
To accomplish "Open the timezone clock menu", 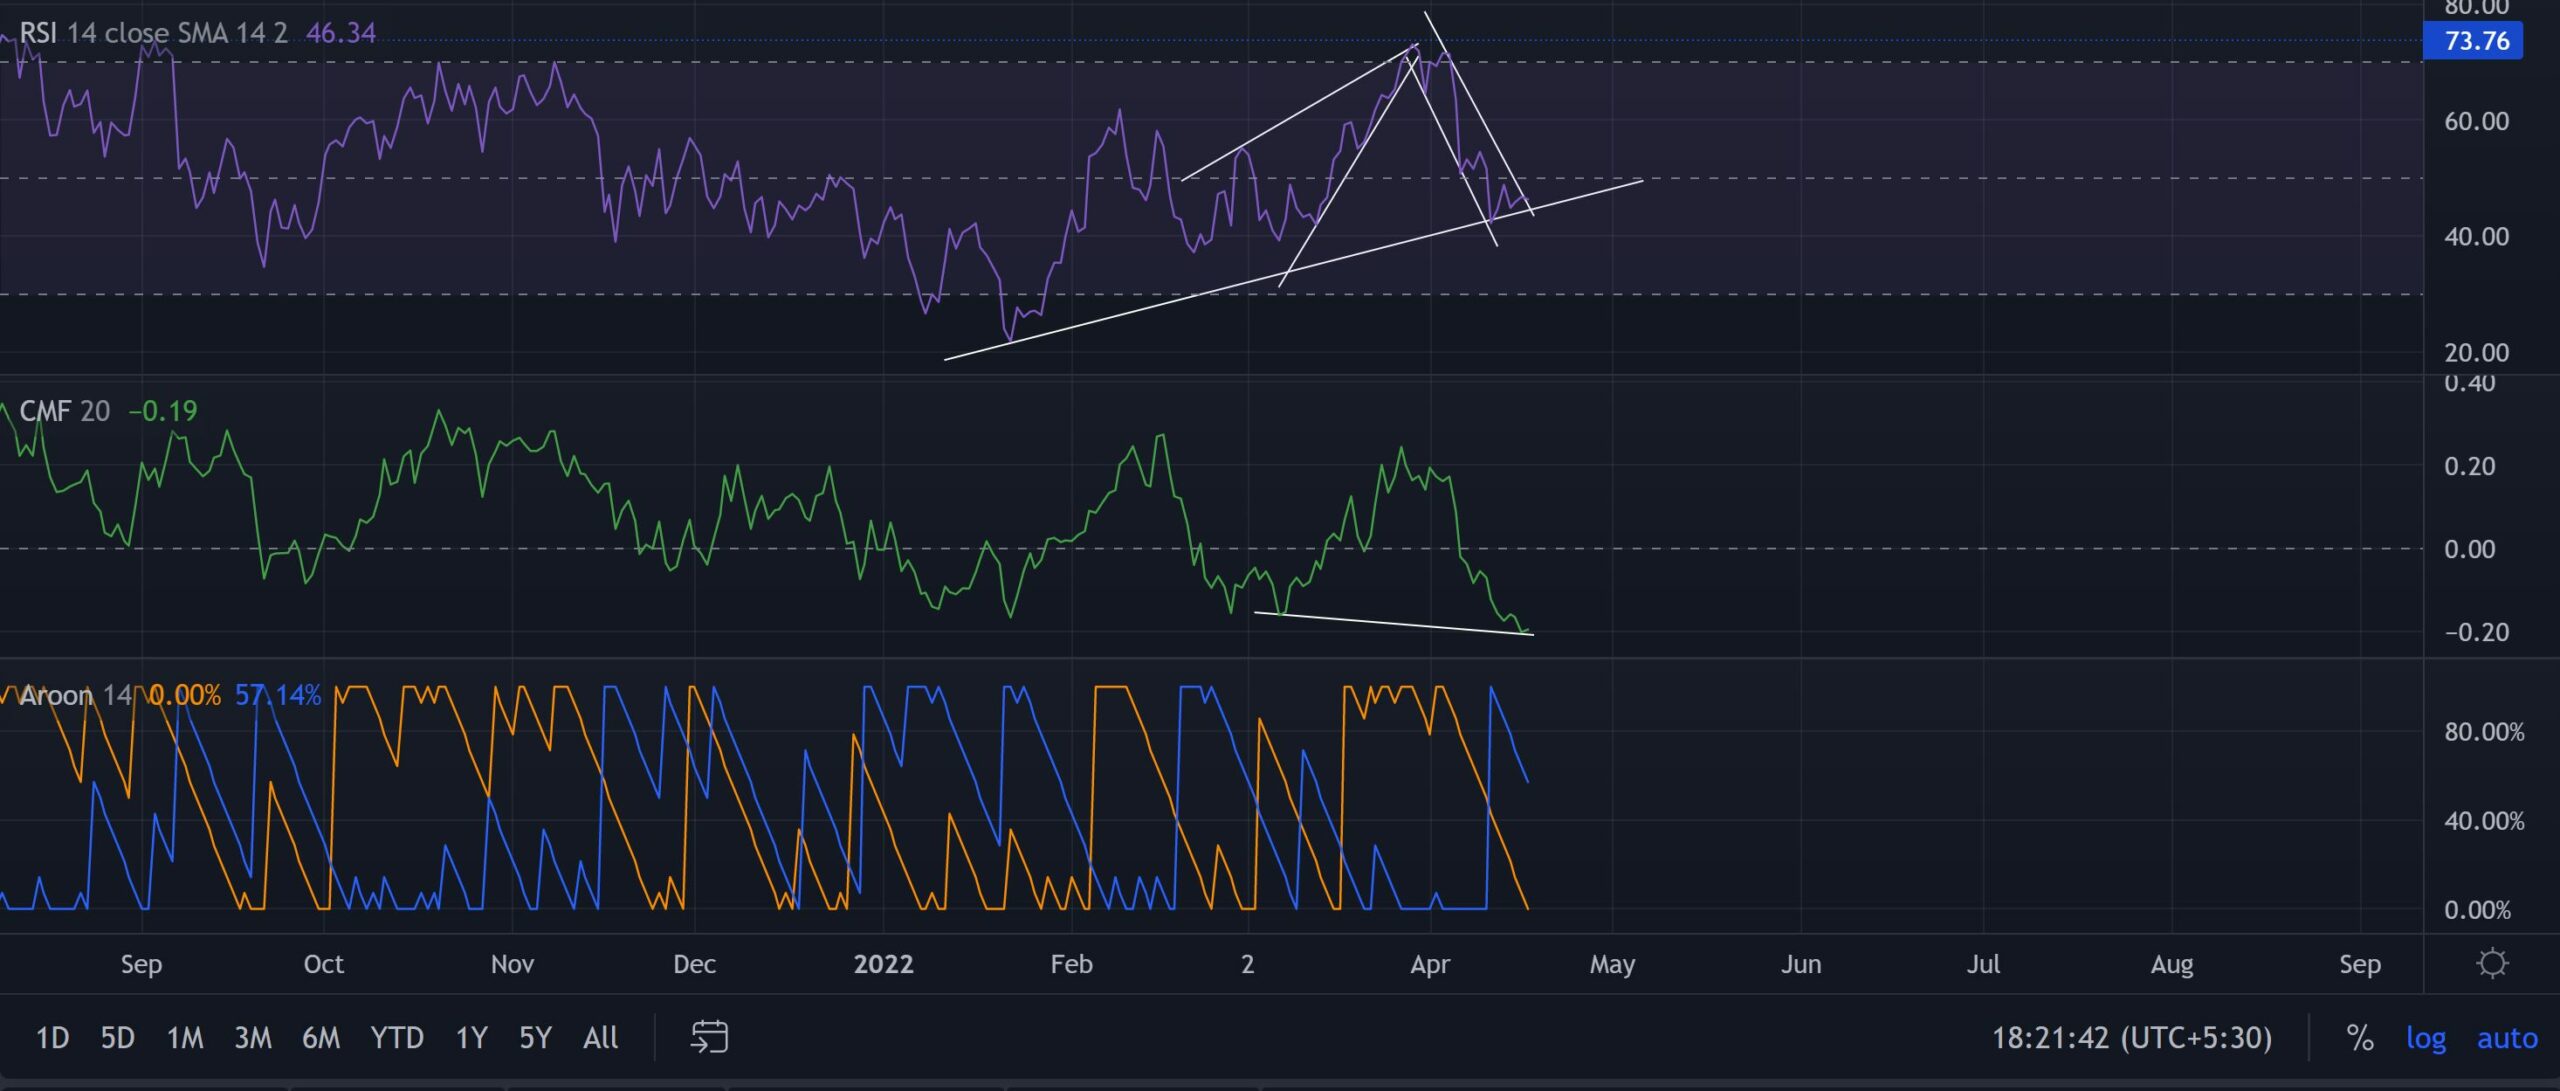I will pyautogui.click(x=2131, y=1038).
